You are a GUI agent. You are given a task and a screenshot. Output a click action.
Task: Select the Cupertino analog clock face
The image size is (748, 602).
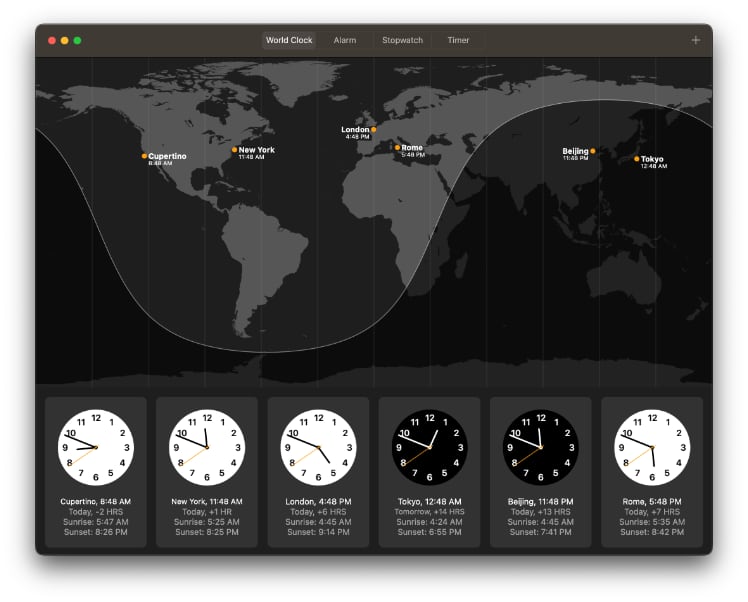96,446
